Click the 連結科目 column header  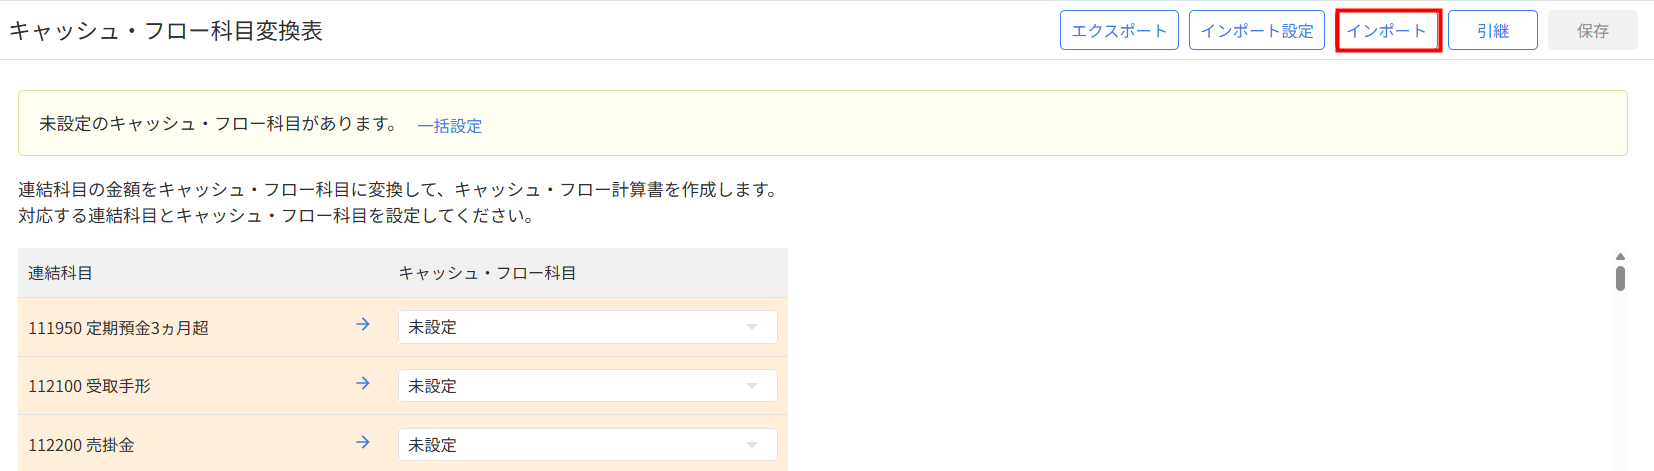pyautogui.click(x=60, y=273)
